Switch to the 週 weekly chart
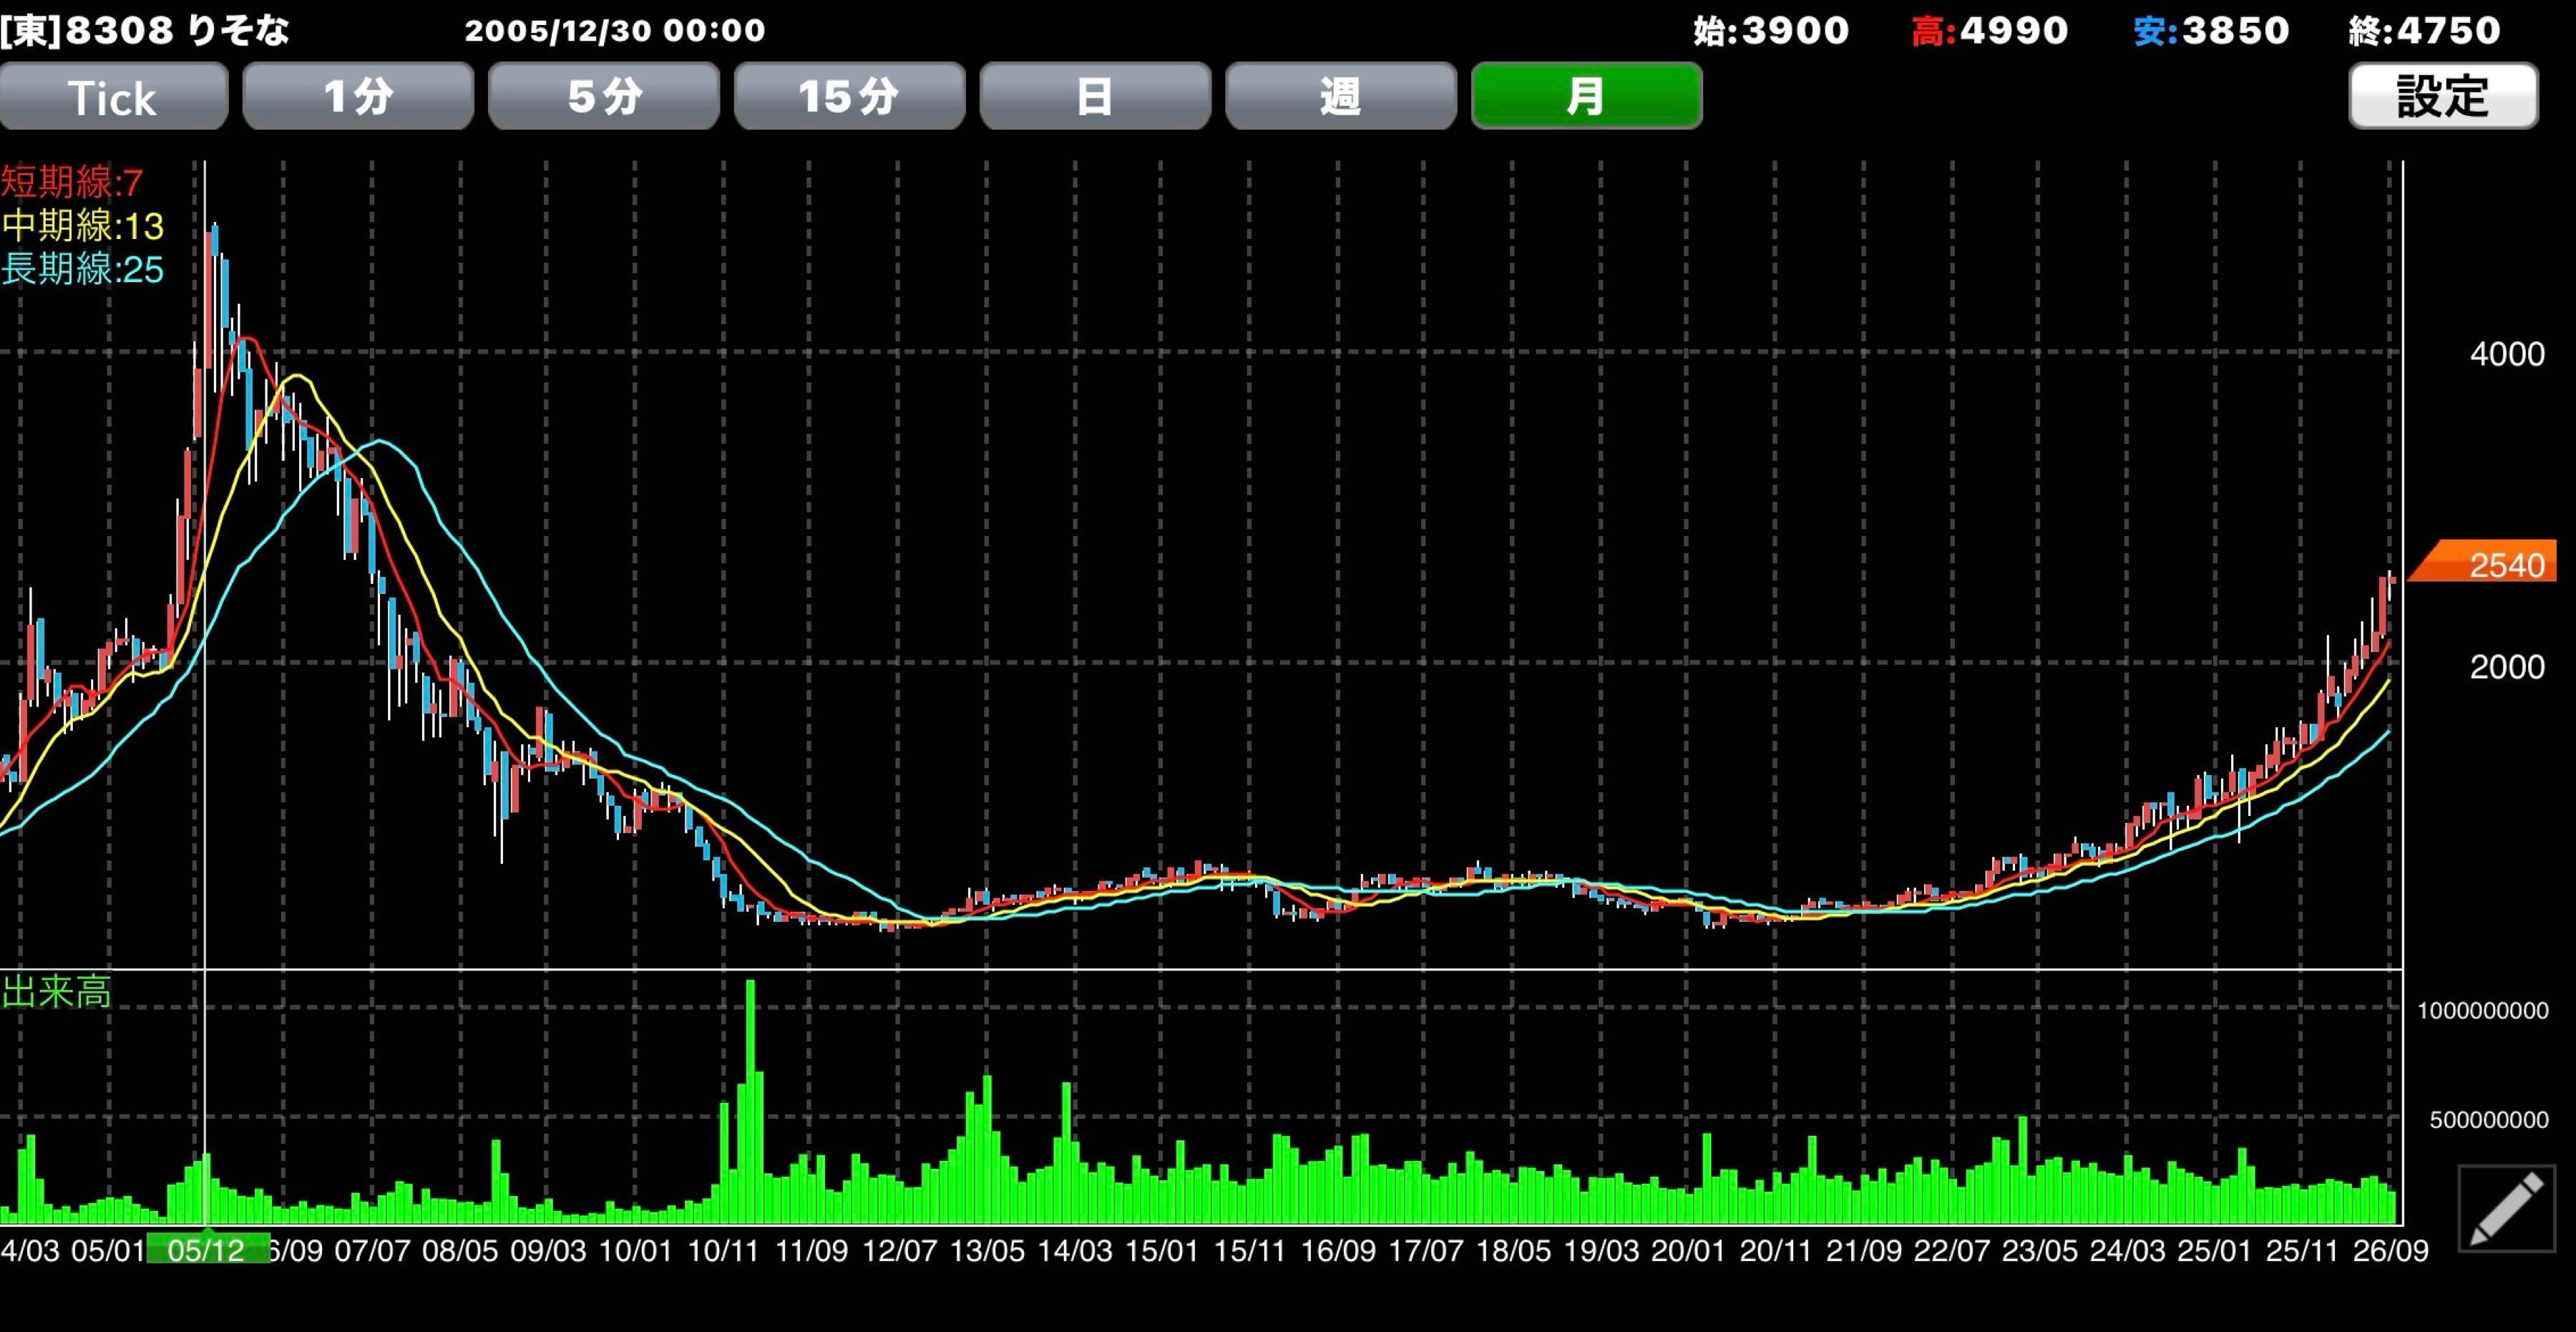The image size is (2576, 1332). pos(1341,96)
